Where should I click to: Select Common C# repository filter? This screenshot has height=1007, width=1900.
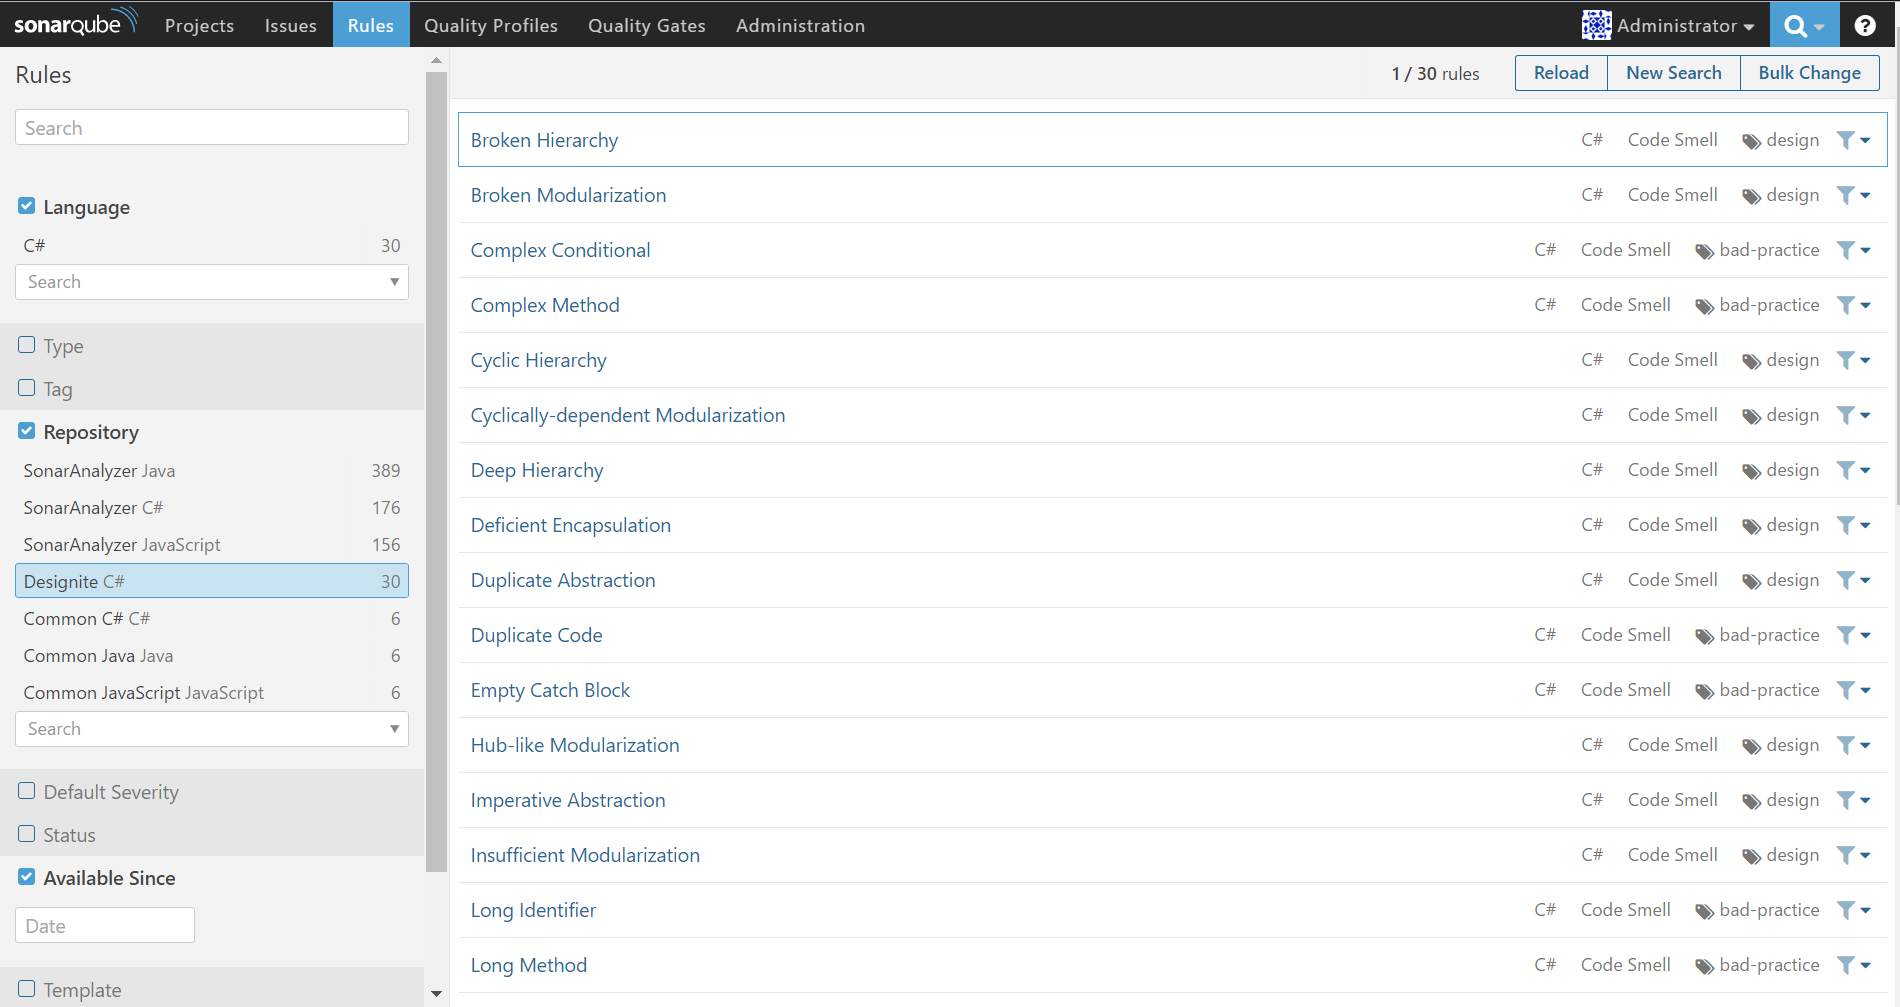pos(212,618)
